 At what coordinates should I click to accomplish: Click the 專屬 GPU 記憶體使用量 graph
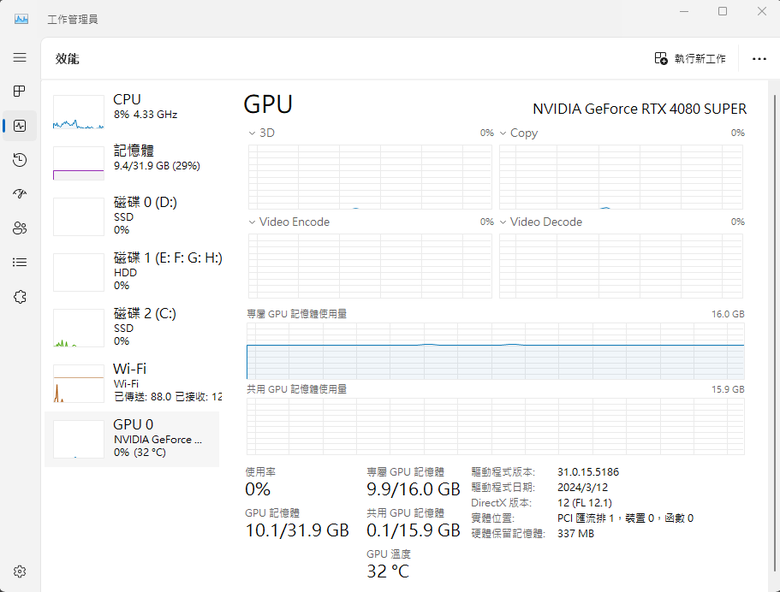click(495, 351)
